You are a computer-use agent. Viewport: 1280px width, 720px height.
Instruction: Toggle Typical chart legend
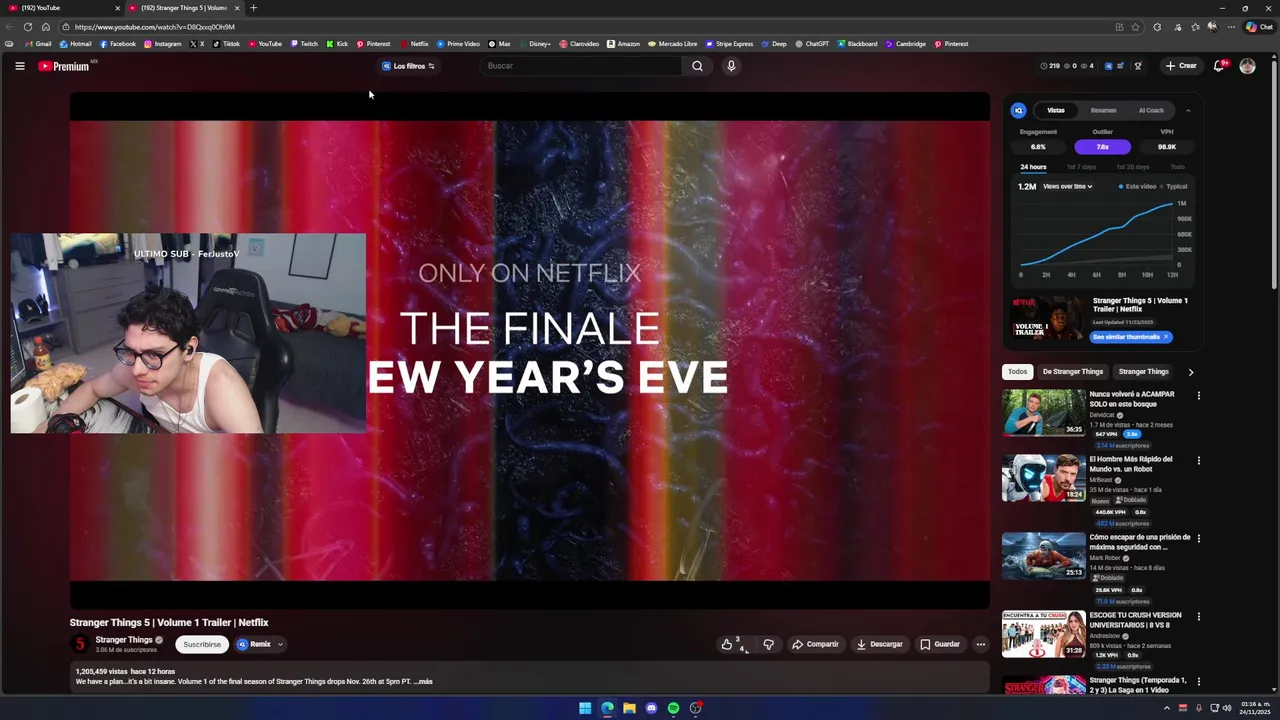point(1174,186)
